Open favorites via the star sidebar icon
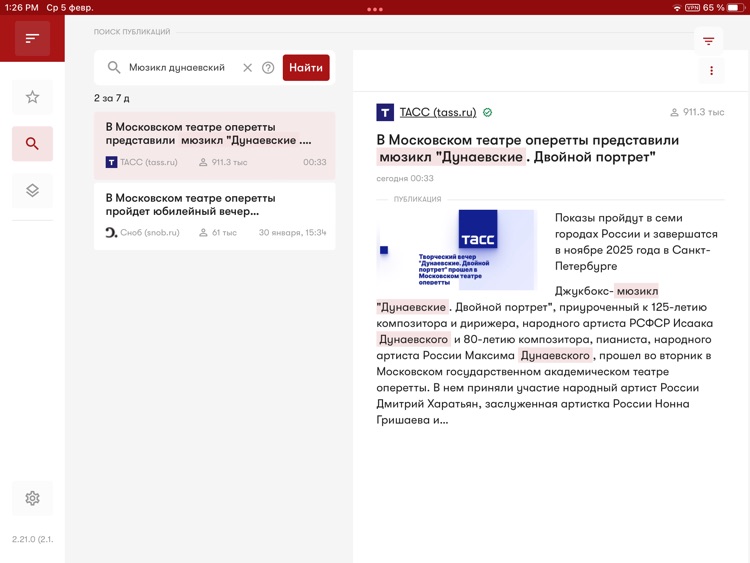Viewport: 750px width, 563px height. click(x=32, y=97)
